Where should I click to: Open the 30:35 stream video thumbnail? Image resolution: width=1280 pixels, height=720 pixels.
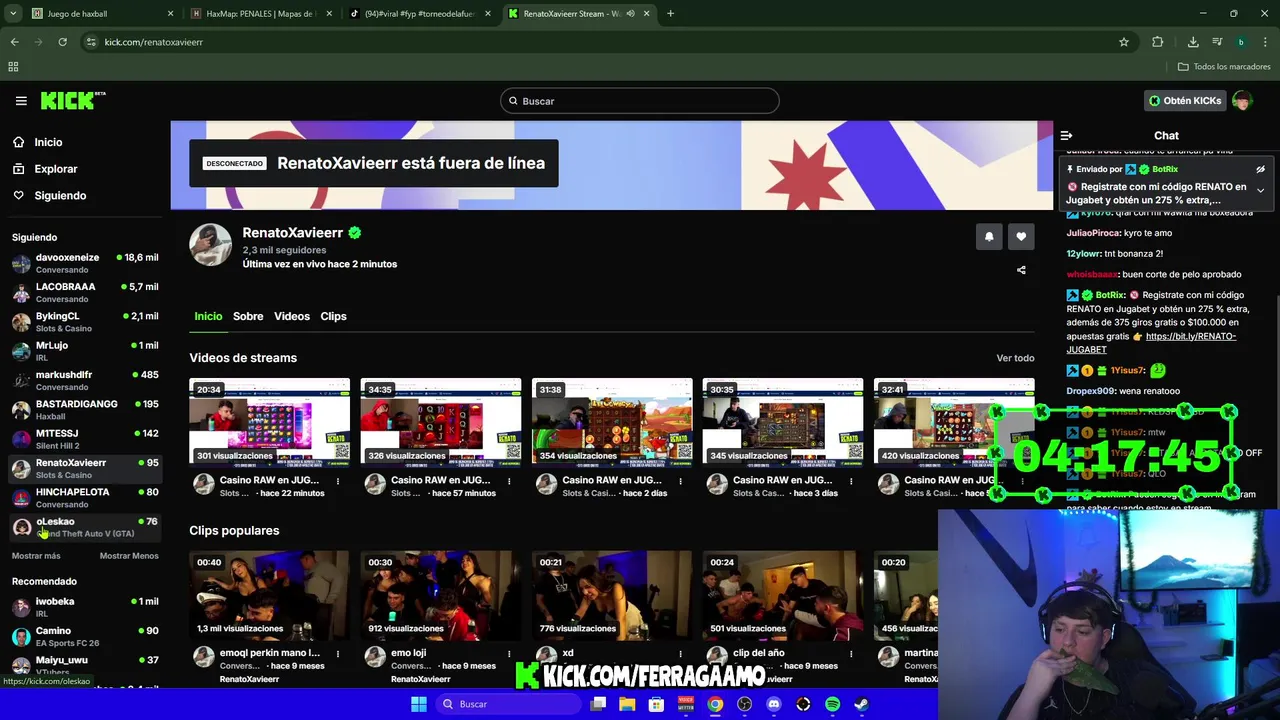(x=783, y=422)
